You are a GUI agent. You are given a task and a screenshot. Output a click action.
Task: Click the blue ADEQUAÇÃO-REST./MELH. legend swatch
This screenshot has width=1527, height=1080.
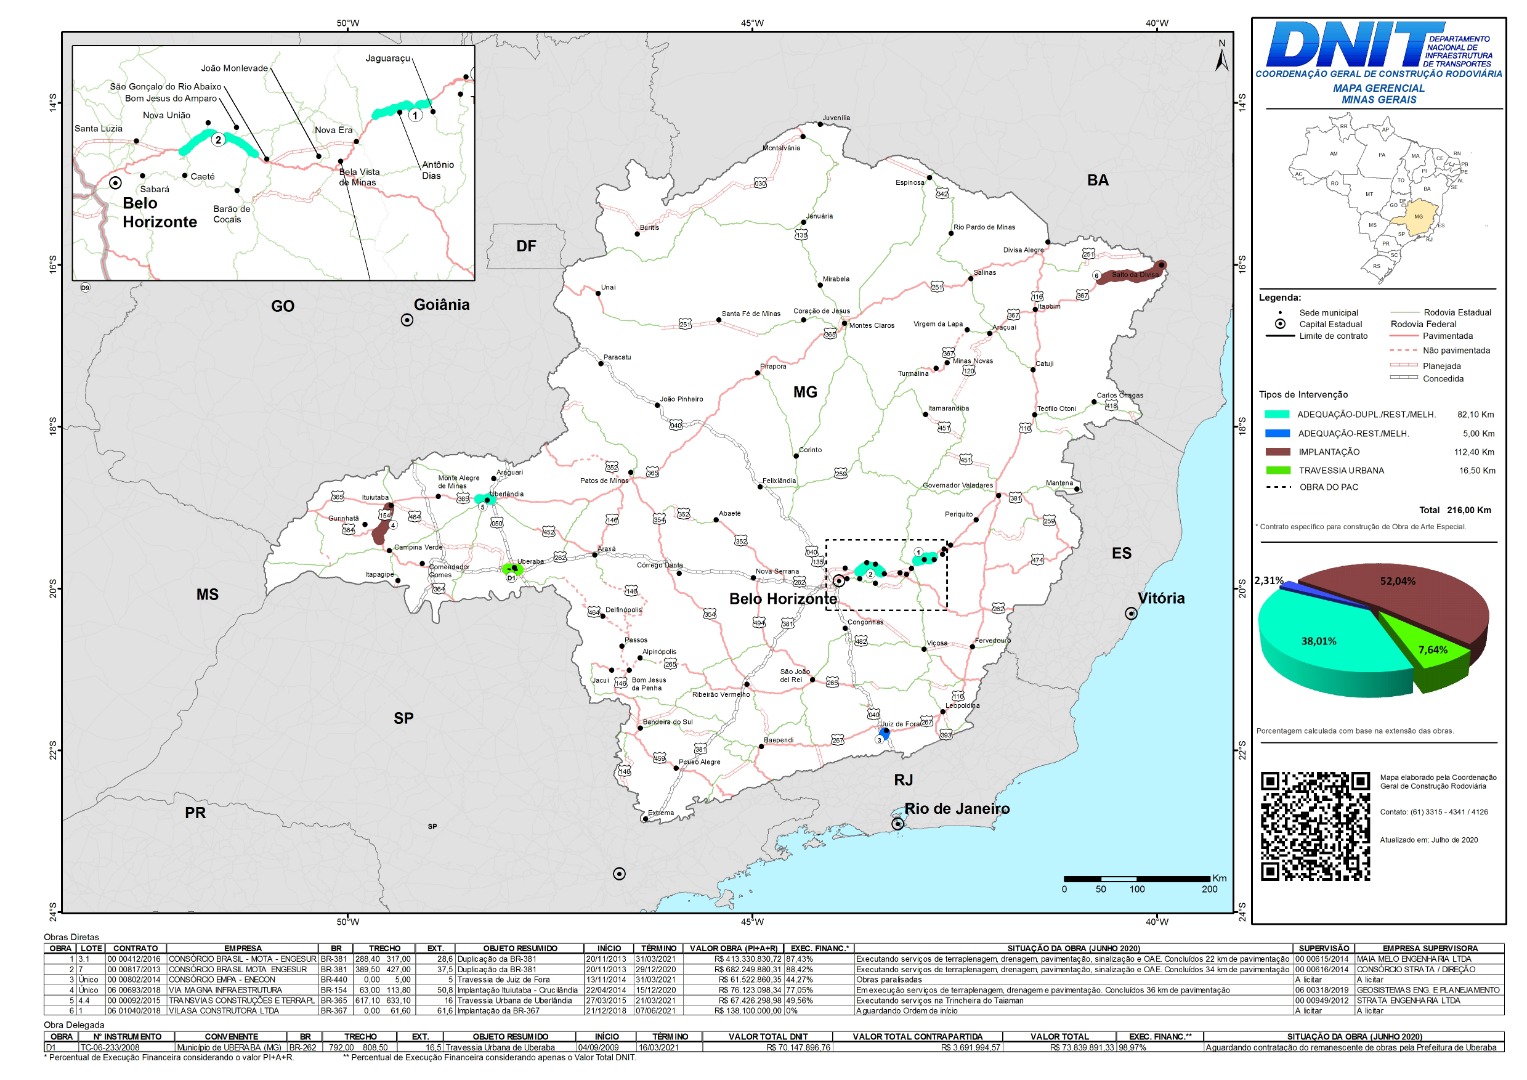1277,433
